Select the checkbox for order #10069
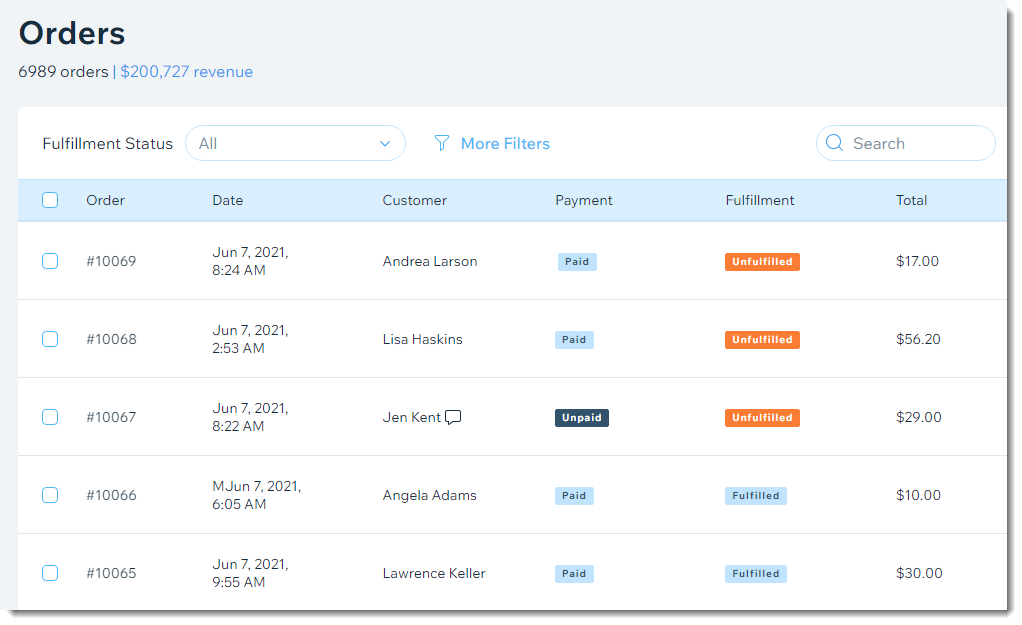 (50, 261)
